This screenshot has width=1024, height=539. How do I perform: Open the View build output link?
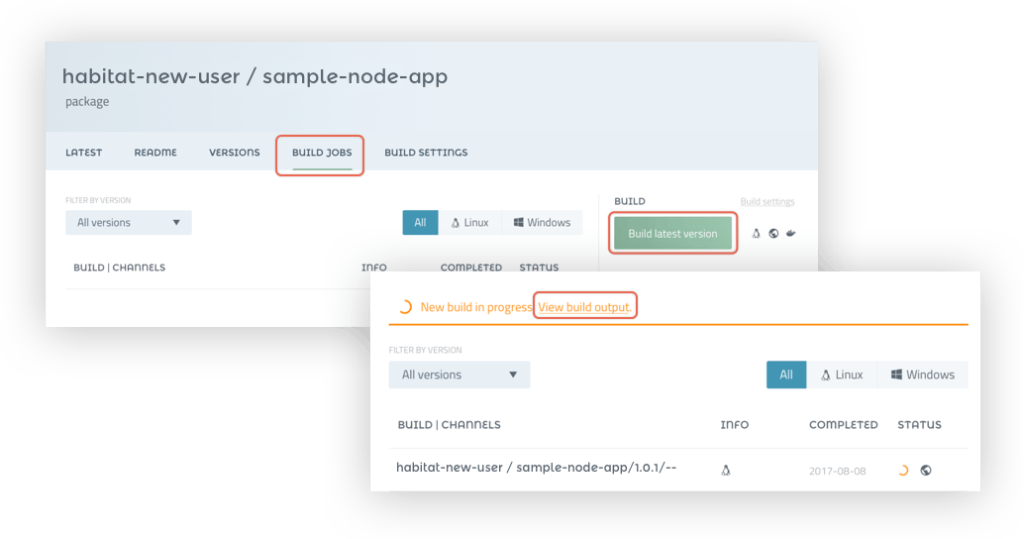(x=584, y=307)
